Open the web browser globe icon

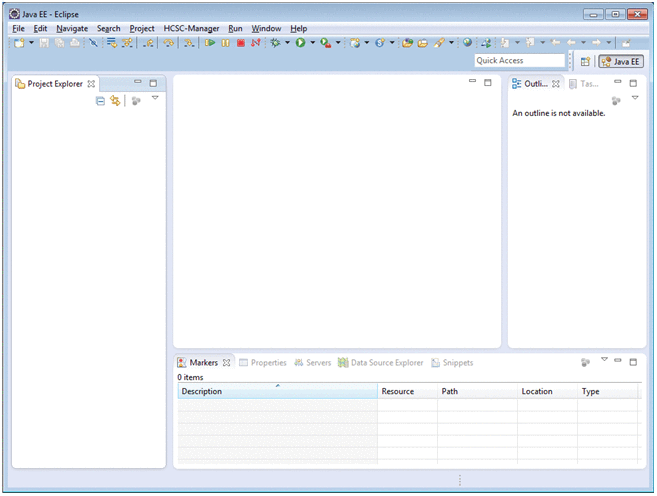click(467, 43)
